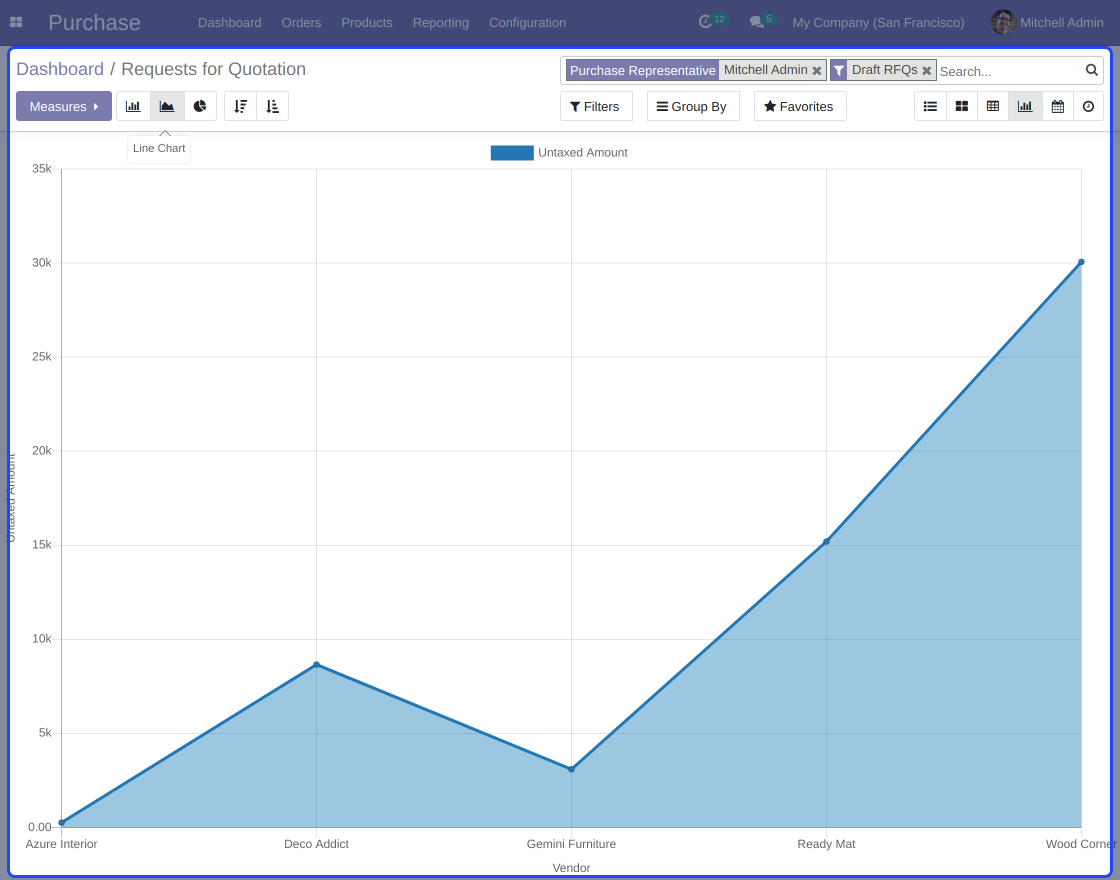Focus the Search input field
Image resolution: width=1120 pixels, height=880 pixels.
pos(1009,71)
